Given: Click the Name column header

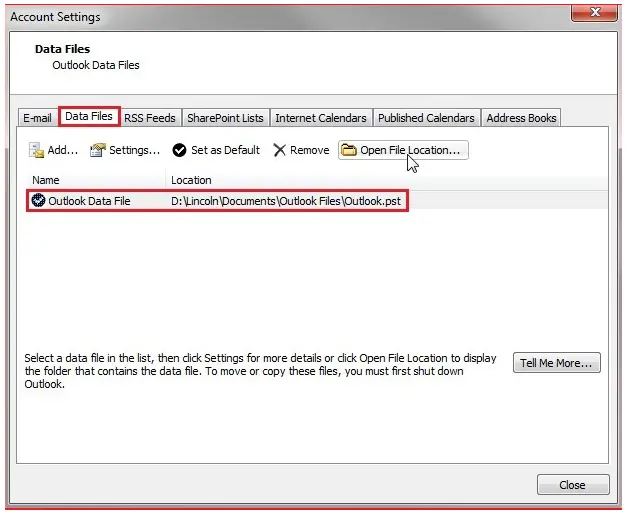Looking at the screenshot, I should (46, 180).
